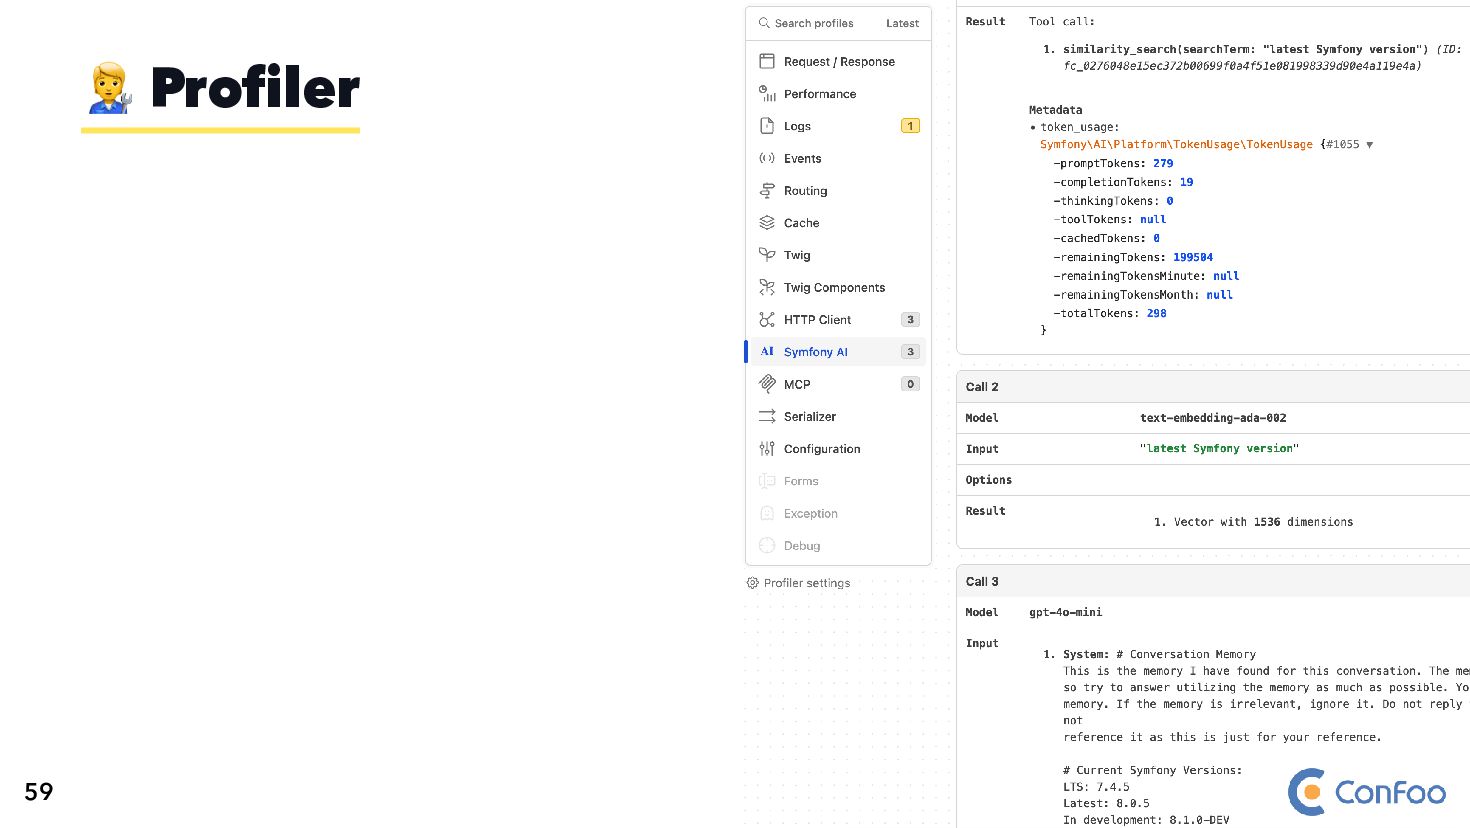Open the Logs panel

pyautogui.click(x=838, y=126)
